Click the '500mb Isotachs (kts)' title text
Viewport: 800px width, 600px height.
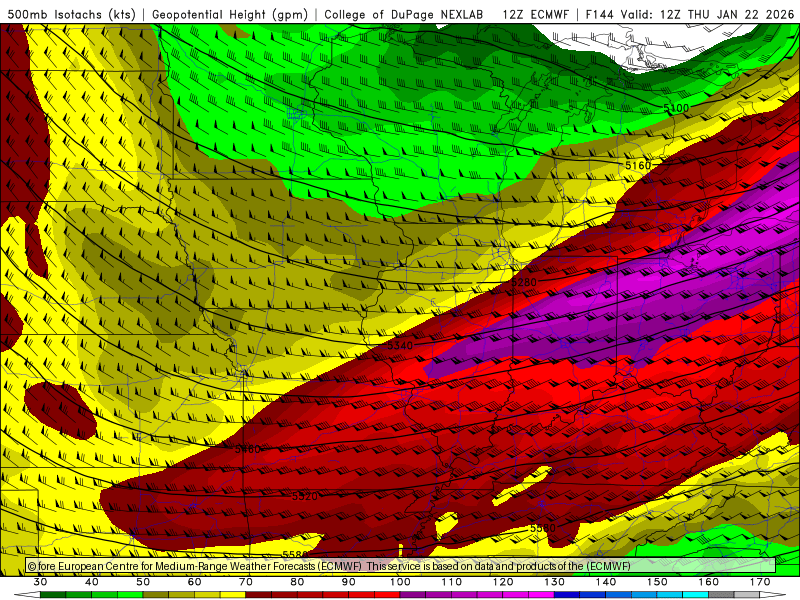click(x=71, y=15)
